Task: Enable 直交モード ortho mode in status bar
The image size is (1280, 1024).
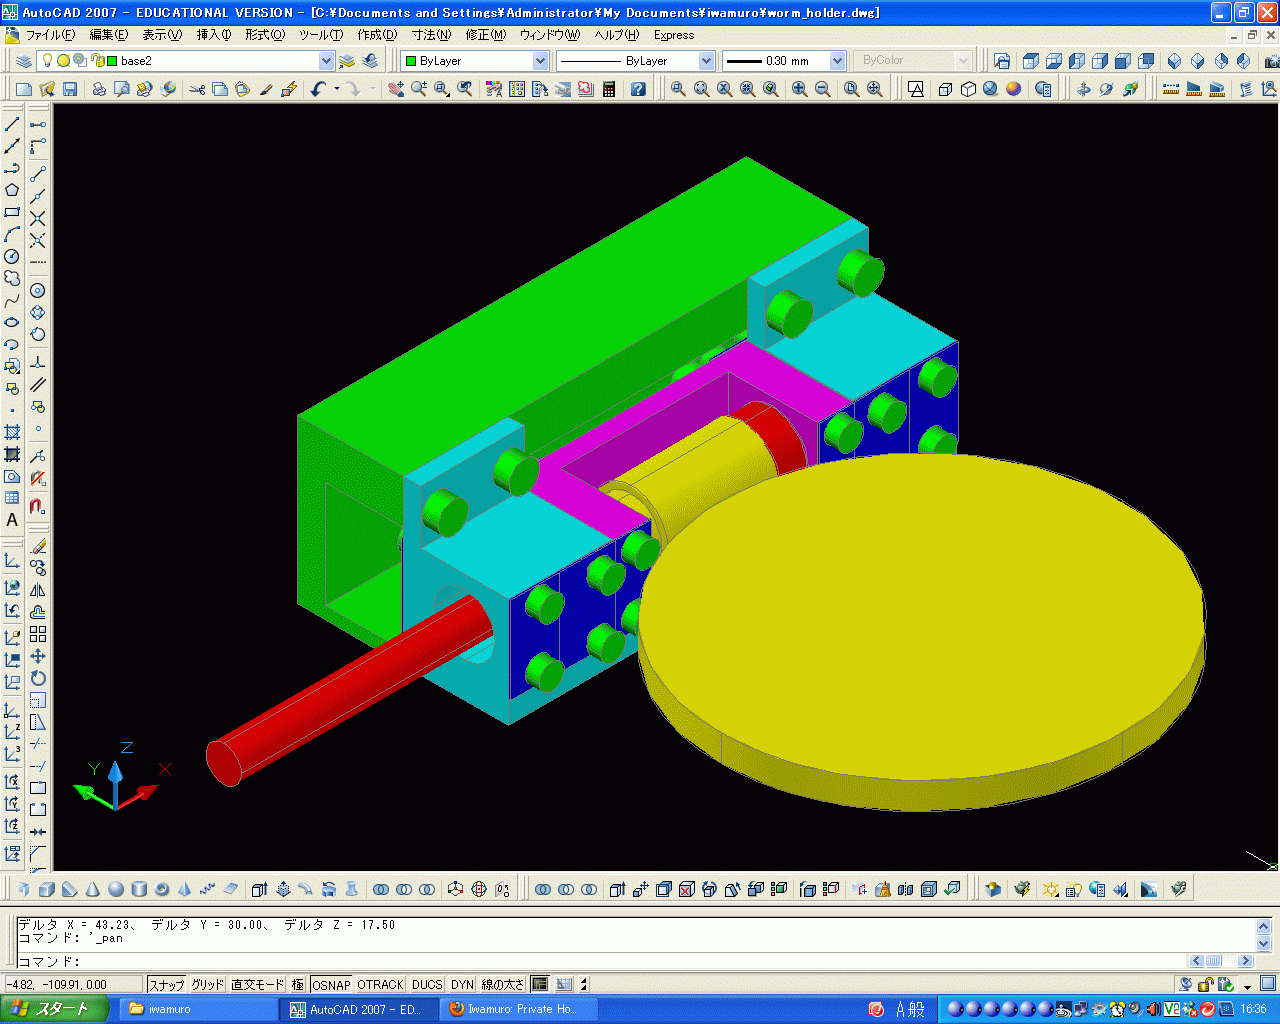Action: pos(257,985)
